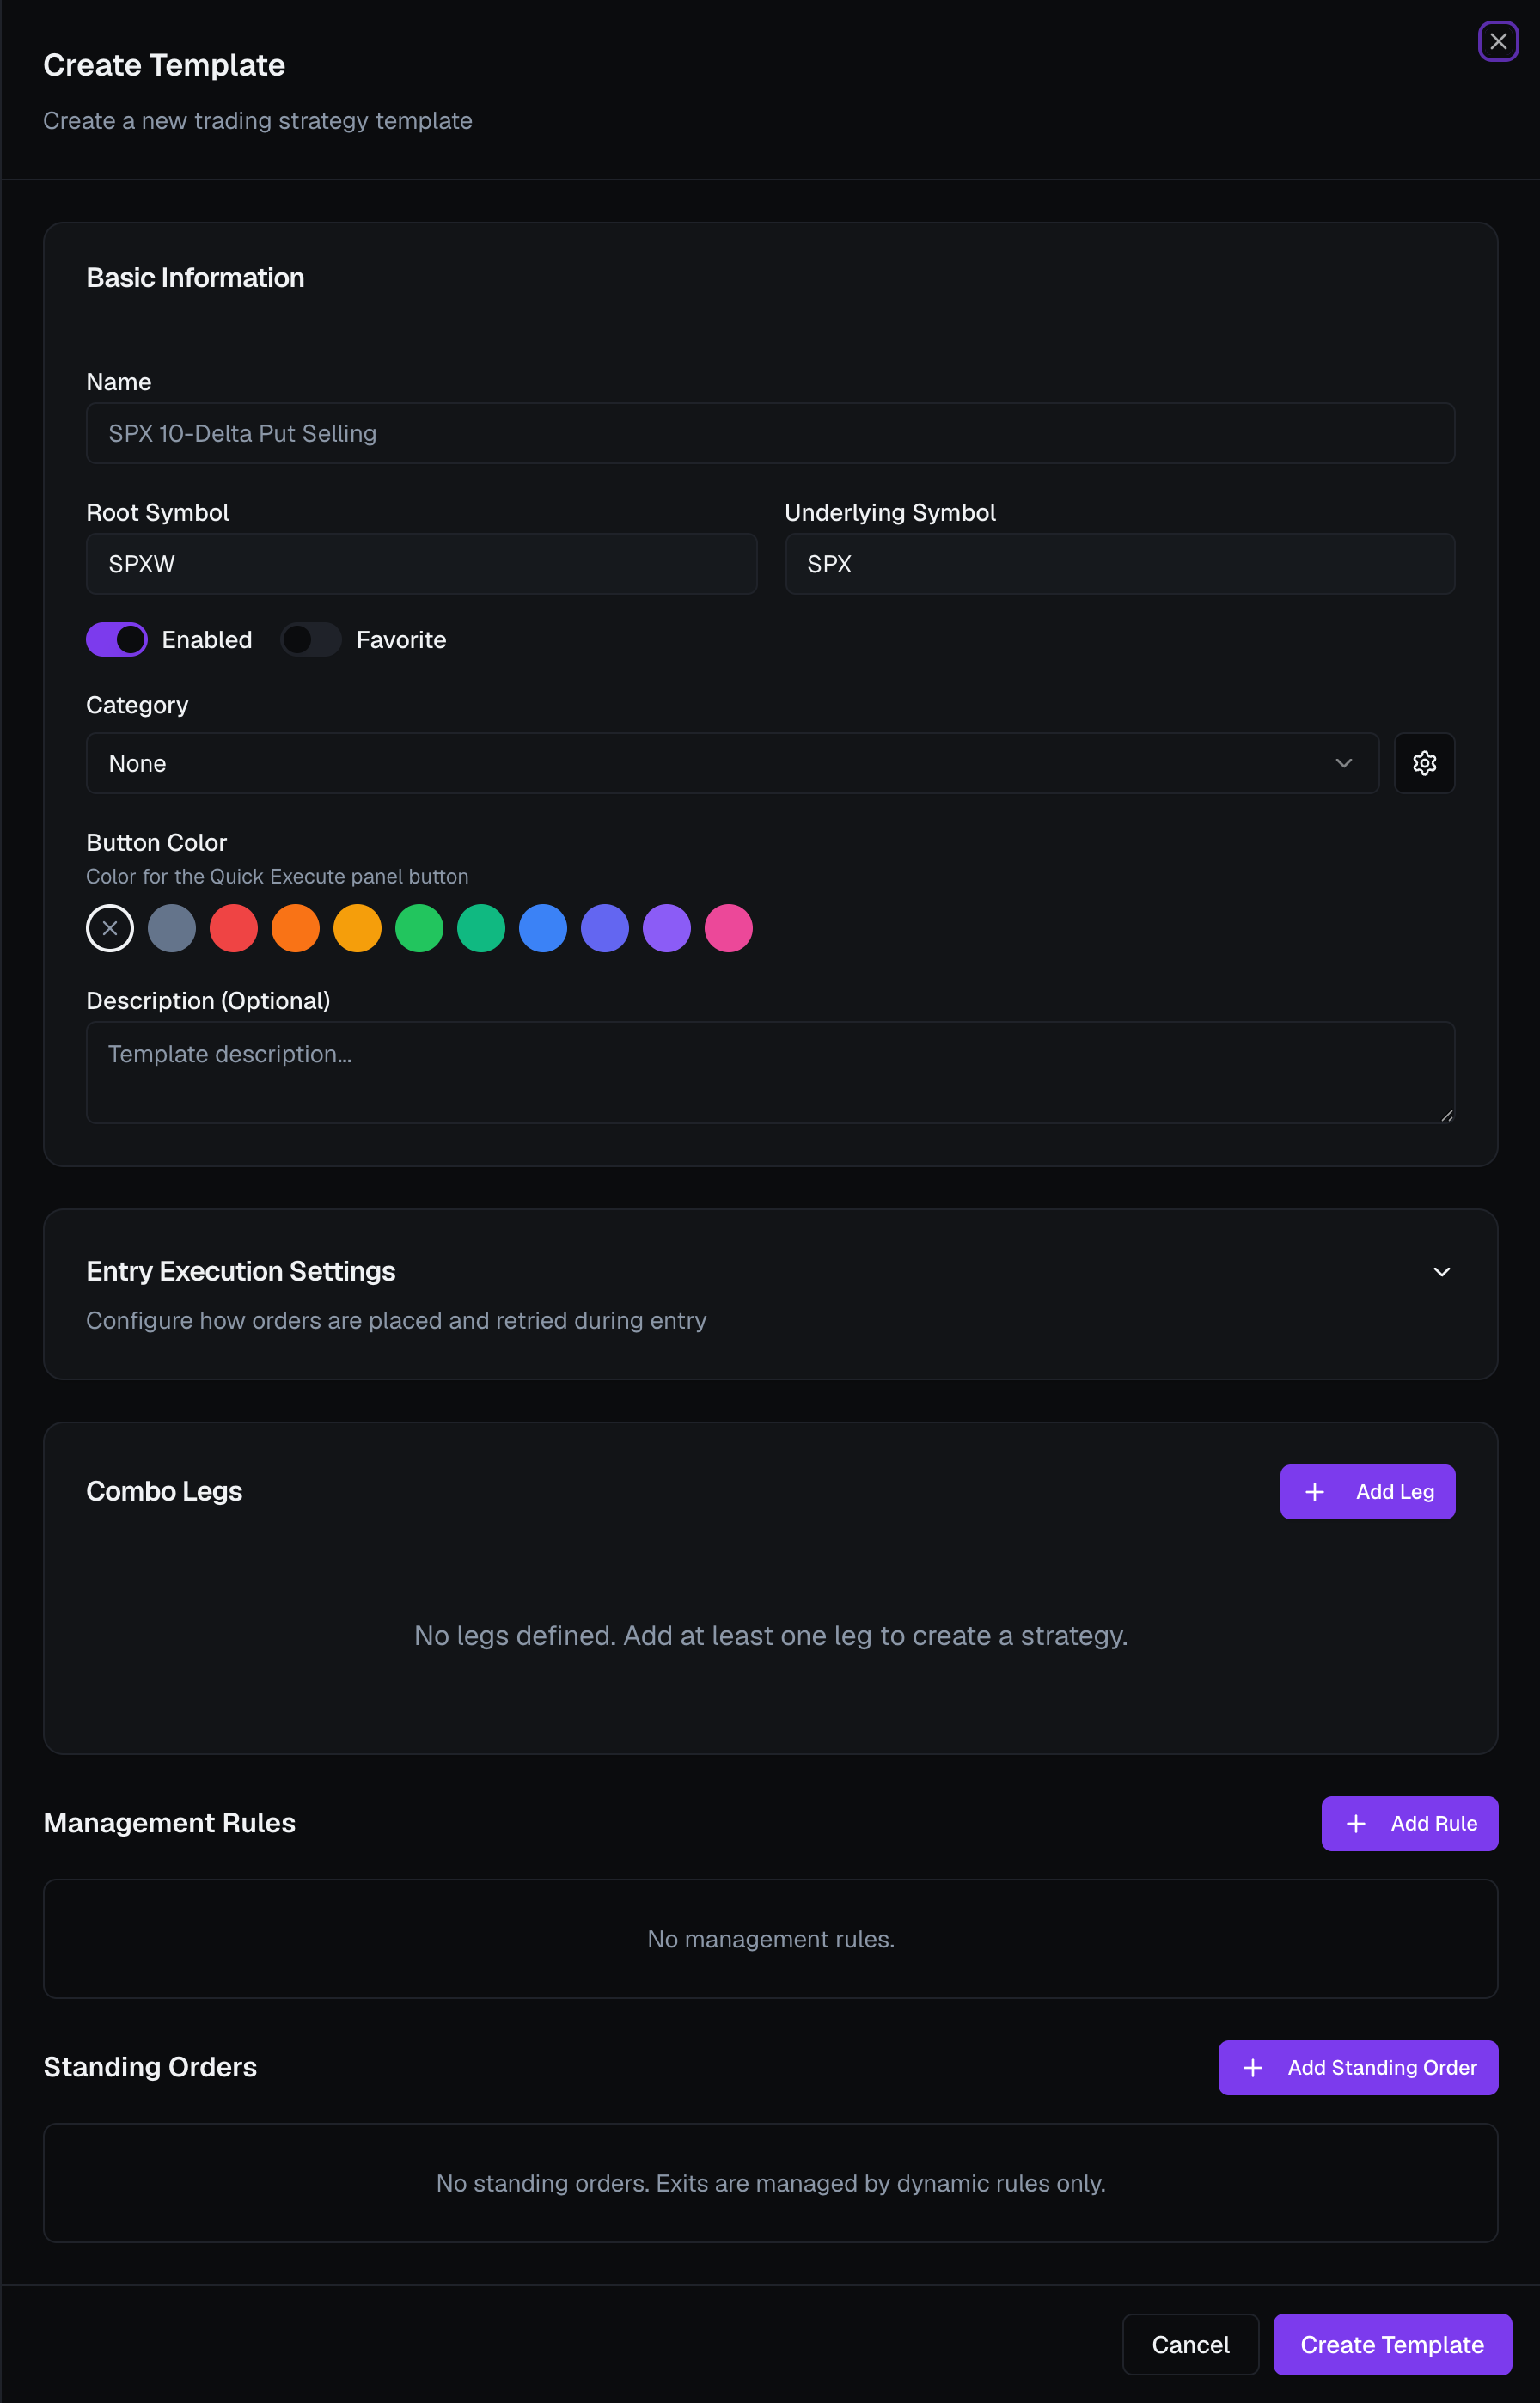Pick the red button color

click(x=234, y=928)
